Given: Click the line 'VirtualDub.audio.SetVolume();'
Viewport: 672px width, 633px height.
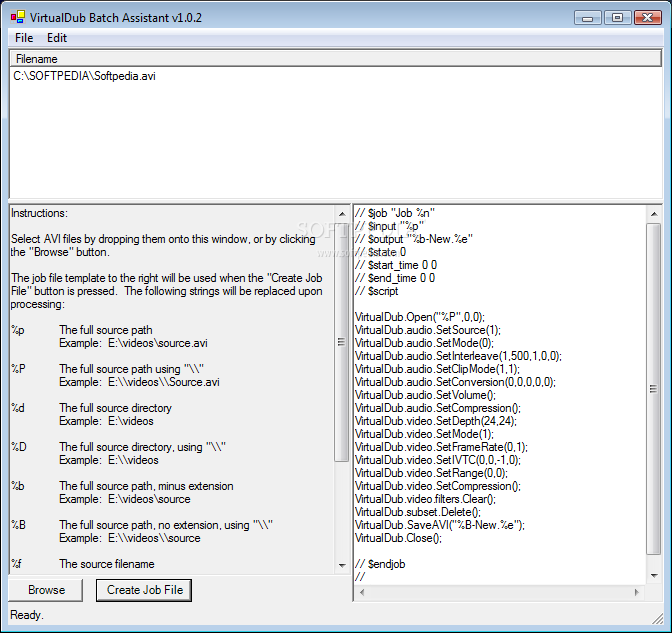Looking at the screenshot, I should [x=425, y=395].
